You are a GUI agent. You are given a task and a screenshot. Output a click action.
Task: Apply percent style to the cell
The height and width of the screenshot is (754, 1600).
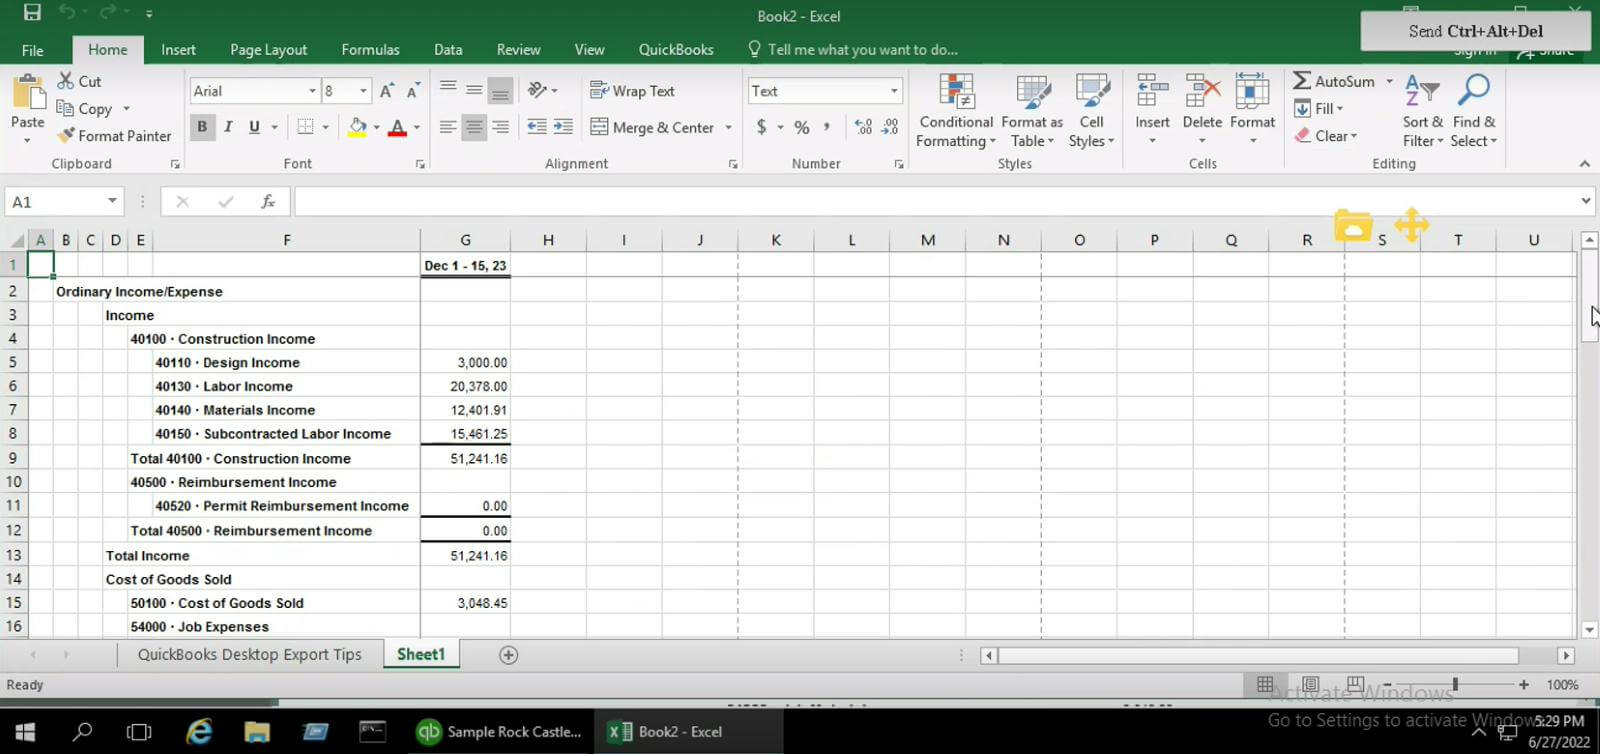click(801, 127)
